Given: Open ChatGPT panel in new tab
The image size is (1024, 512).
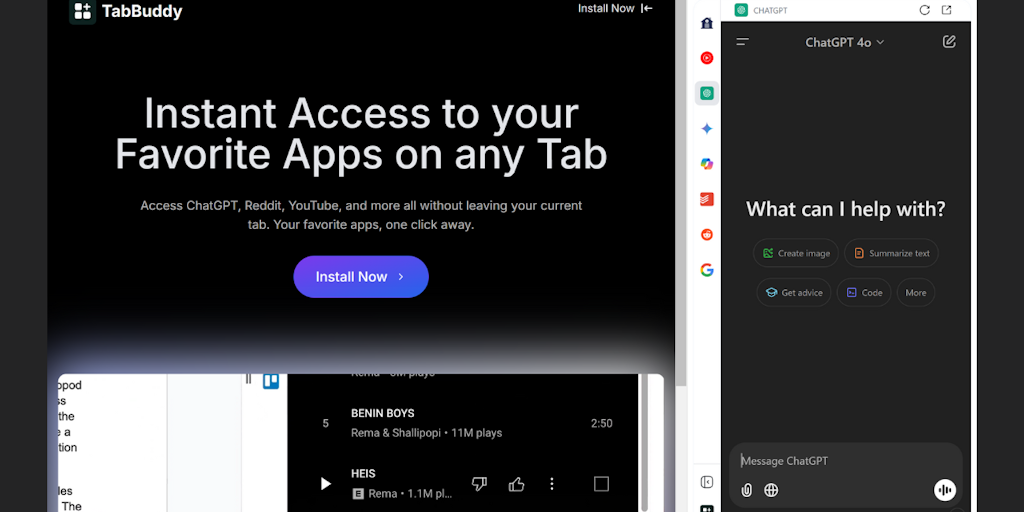Looking at the screenshot, I should point(946,10).
